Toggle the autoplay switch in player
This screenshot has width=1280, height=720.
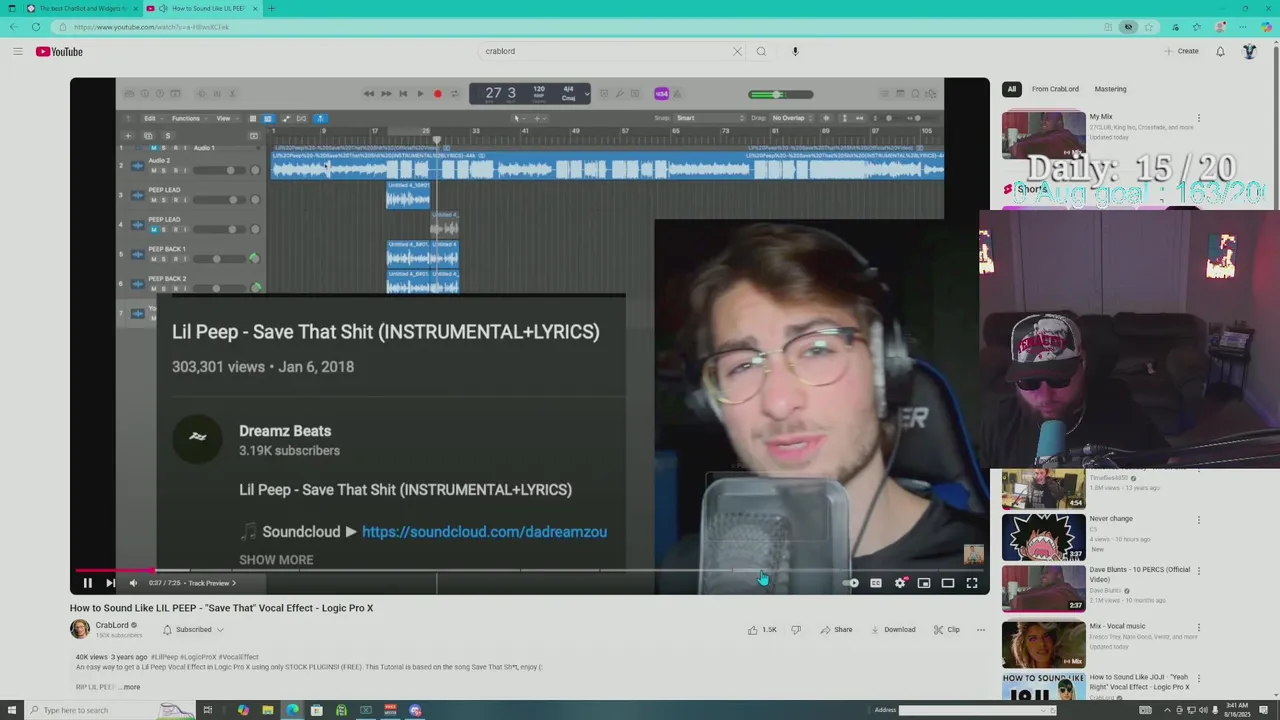851,583
